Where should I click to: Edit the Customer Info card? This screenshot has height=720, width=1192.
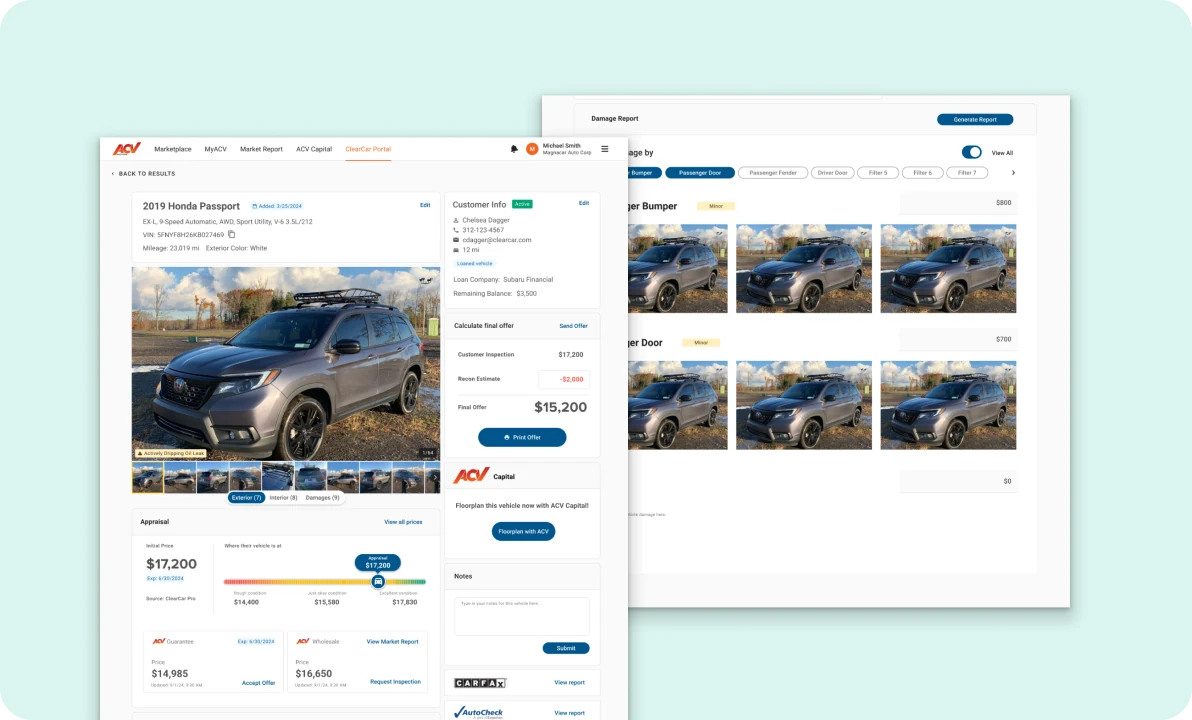coord(584,203)
